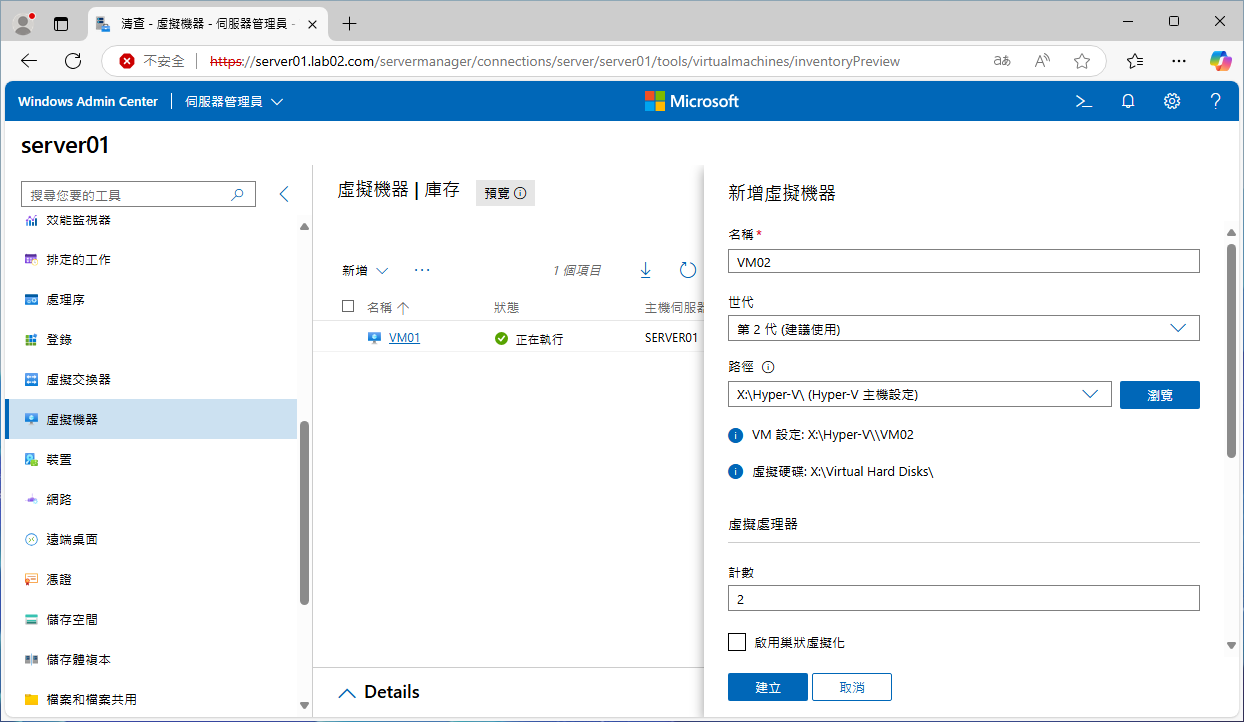Open 登錄 tool in sidebar
Image resolution: width=1244 pixels, height=722 pixels.
[x=152, y=339]
